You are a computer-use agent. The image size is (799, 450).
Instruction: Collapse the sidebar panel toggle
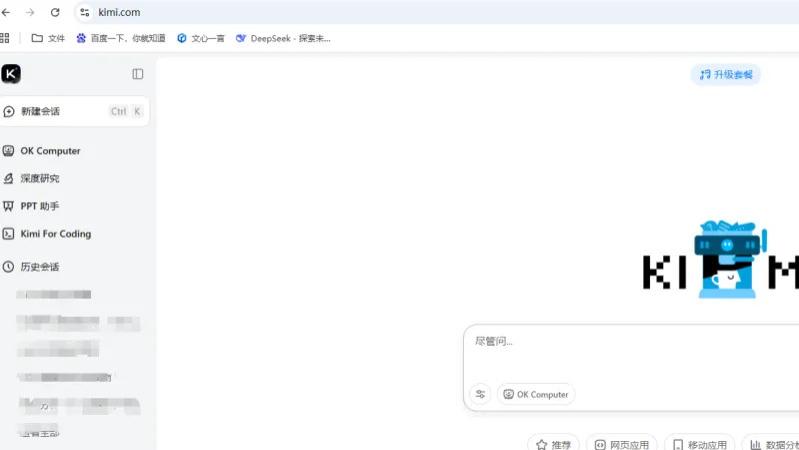pyautogui.click(x=138, y=74)
